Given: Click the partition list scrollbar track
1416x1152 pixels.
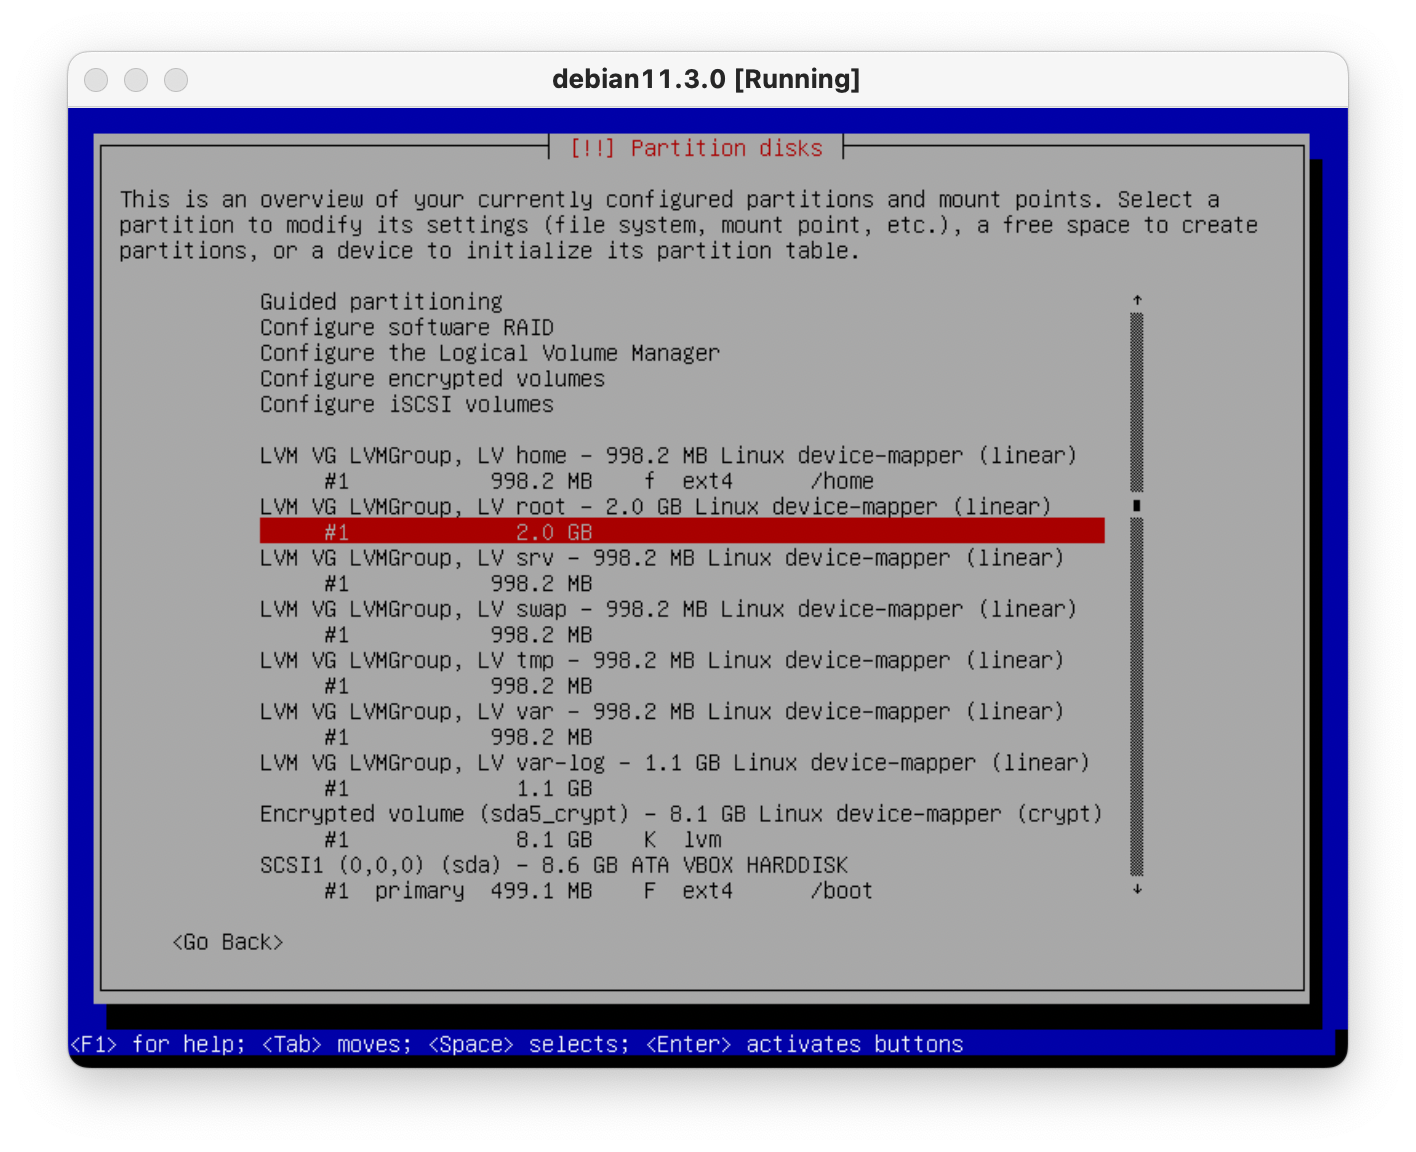Looking at the screenshot, I should [1137, 700].
